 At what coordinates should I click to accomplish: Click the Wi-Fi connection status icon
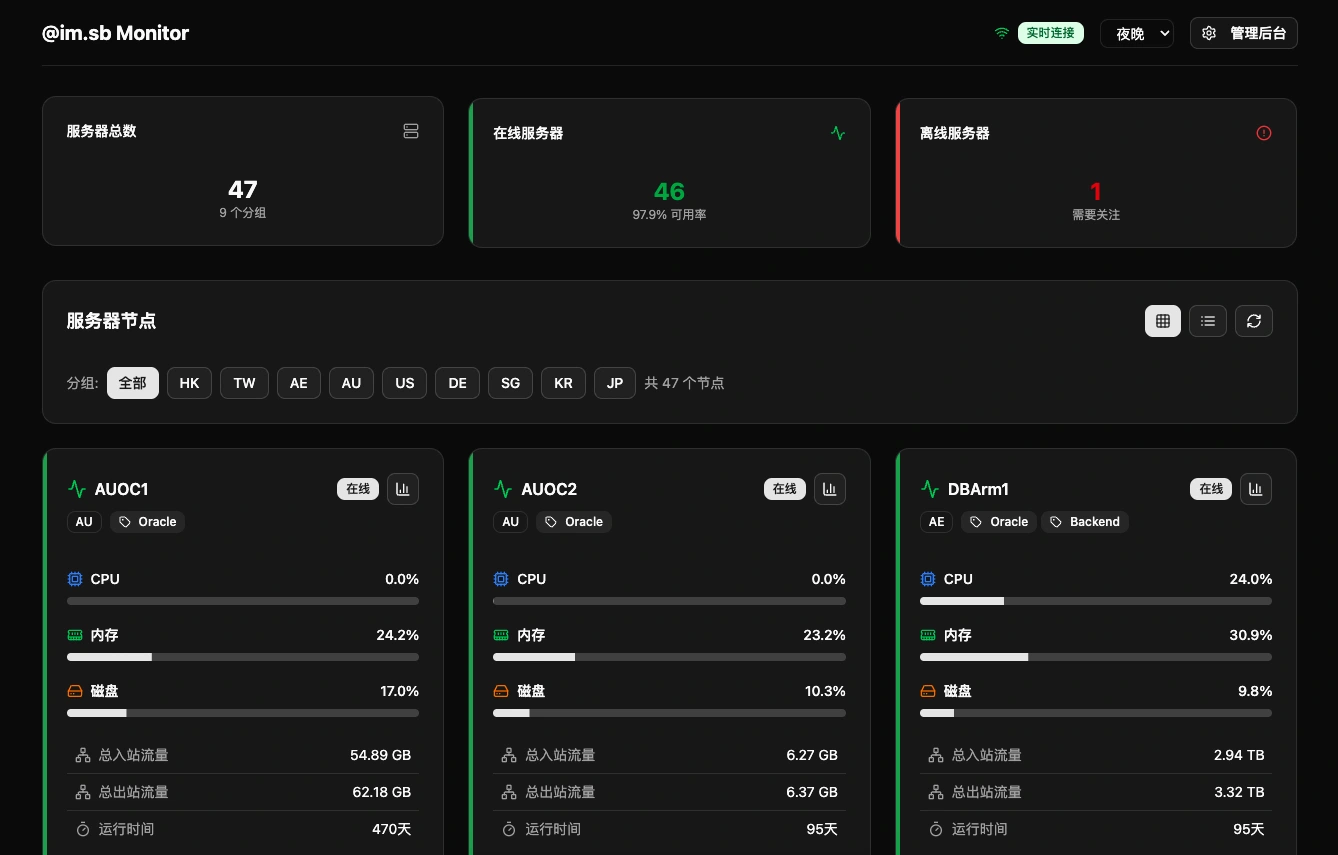1001,33
